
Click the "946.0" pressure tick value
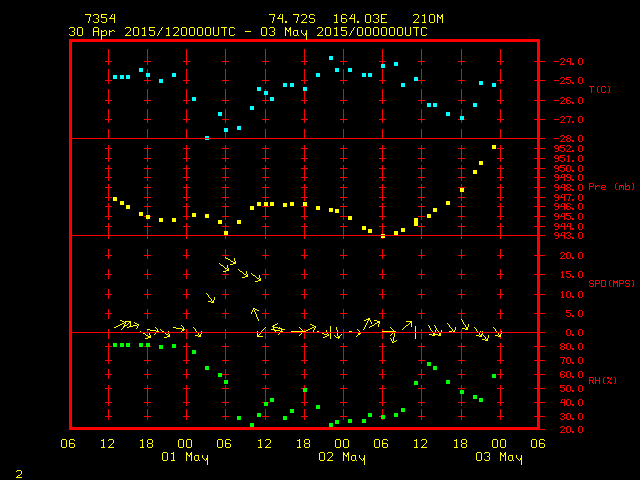568,207
